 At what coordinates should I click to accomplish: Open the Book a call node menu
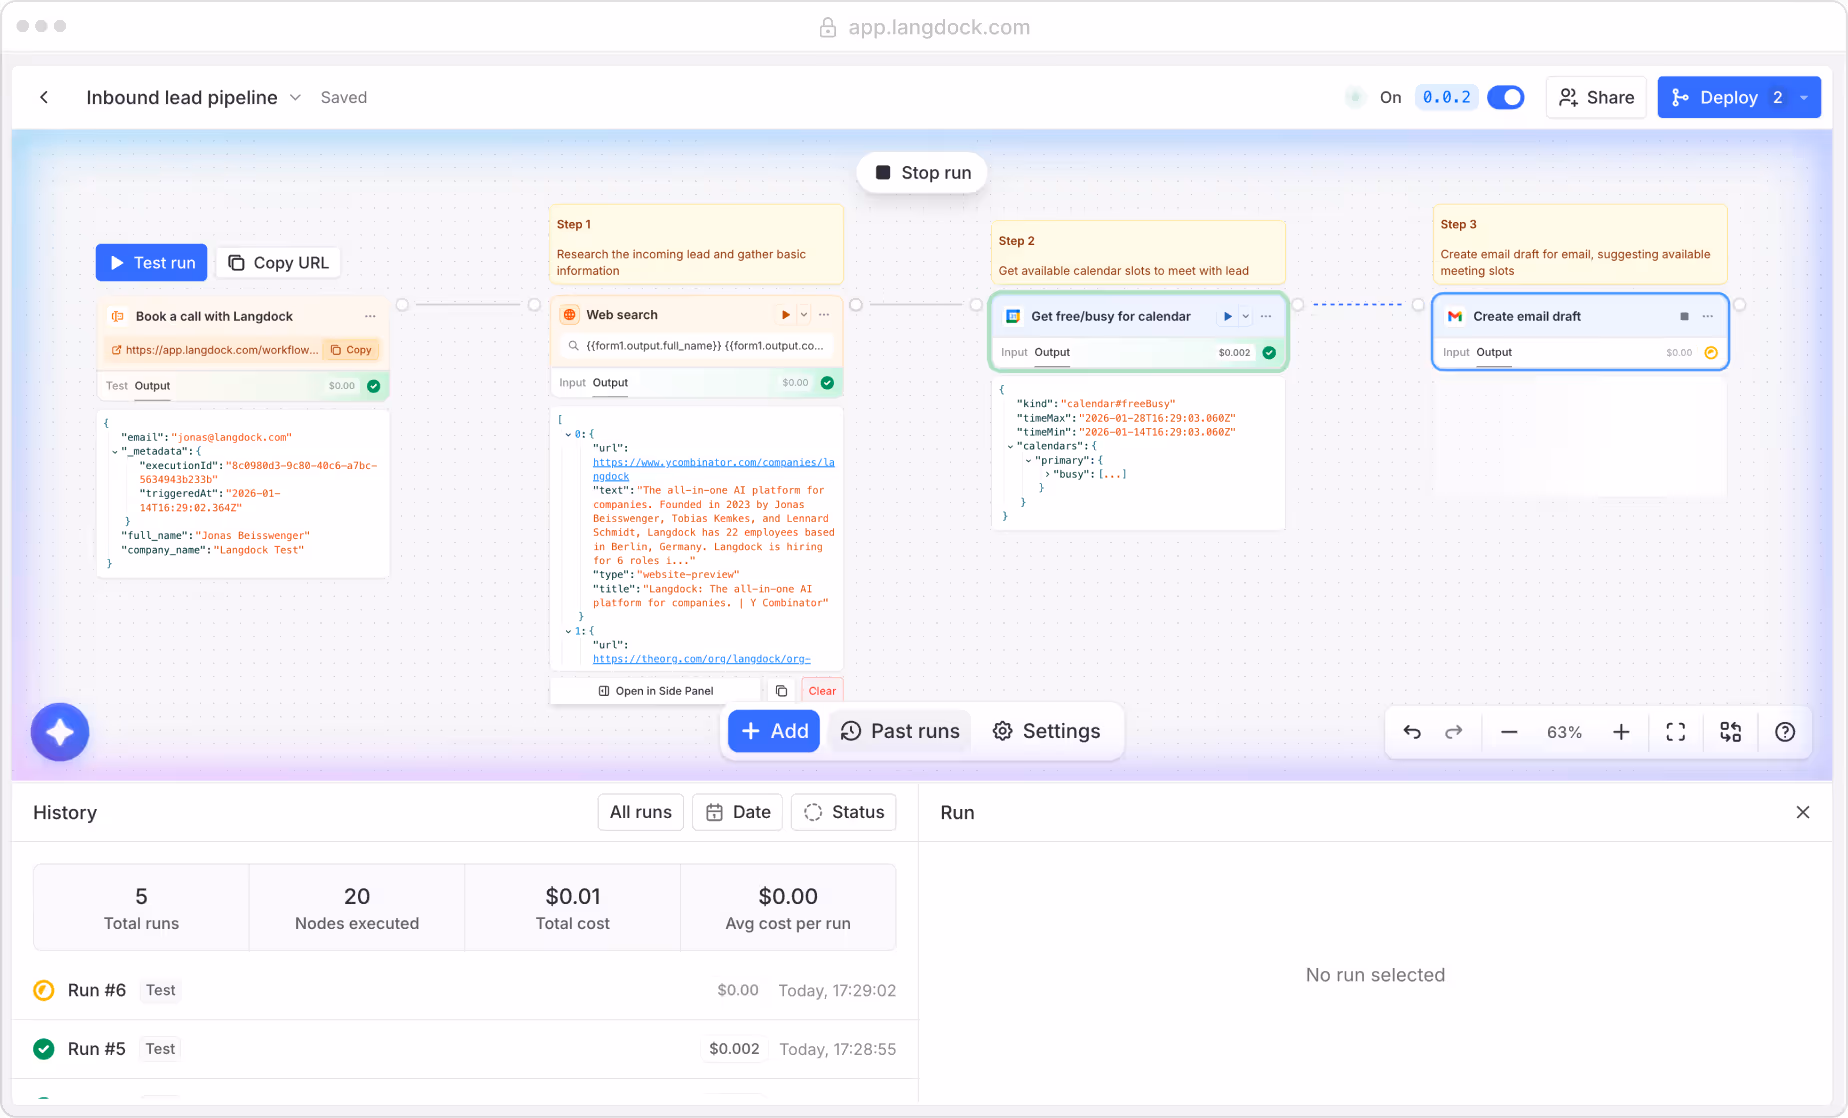click(370, 316)
